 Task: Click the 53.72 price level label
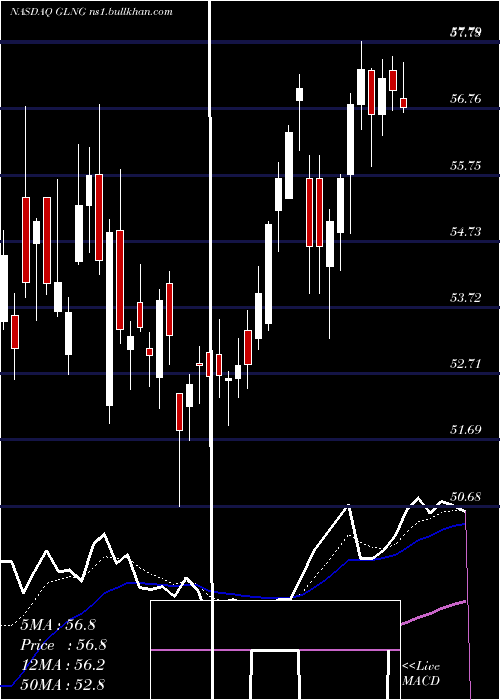[466, 298]
